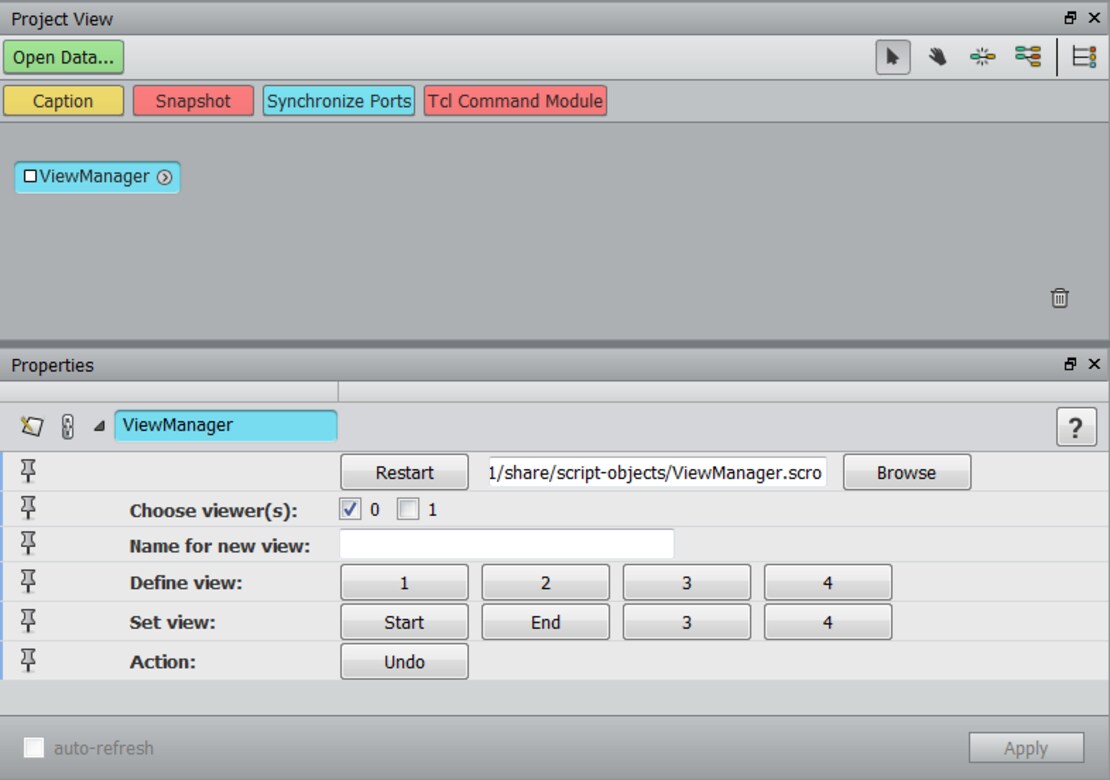Select the Snapshot module button
The image size is (1110, 780).
pos(192,100)
